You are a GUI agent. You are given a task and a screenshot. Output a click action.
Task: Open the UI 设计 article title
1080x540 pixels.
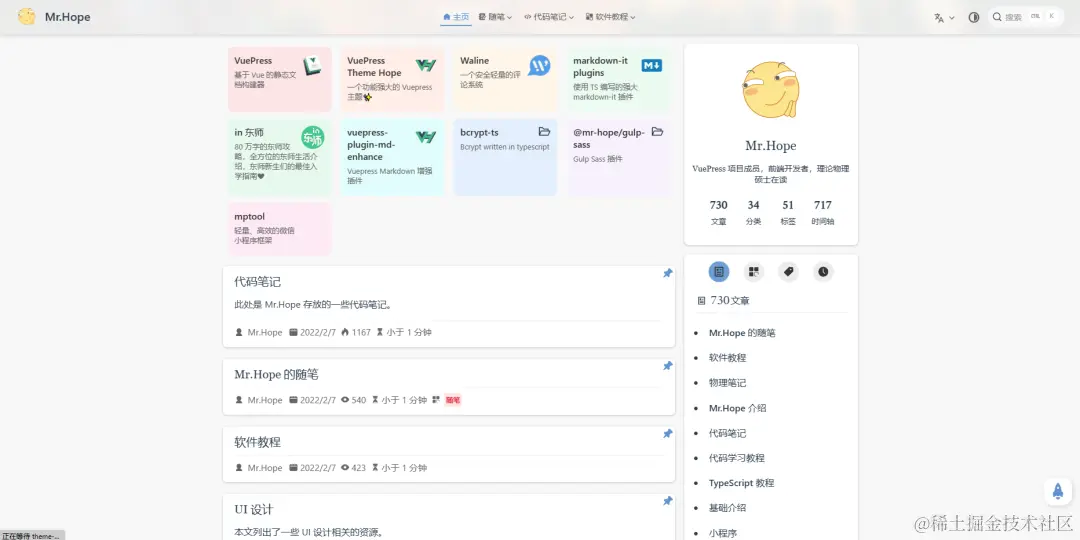coord(253,510)
